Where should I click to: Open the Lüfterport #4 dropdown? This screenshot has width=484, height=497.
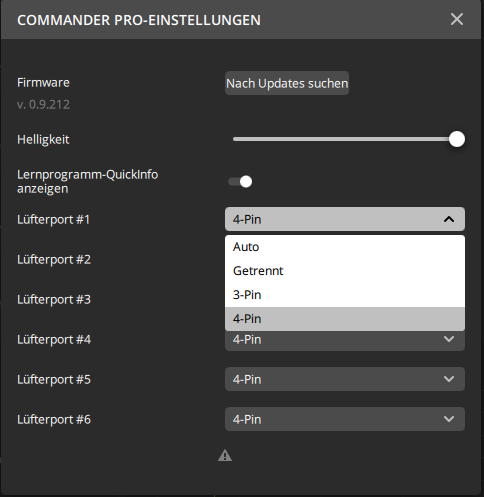click(345, 341)
